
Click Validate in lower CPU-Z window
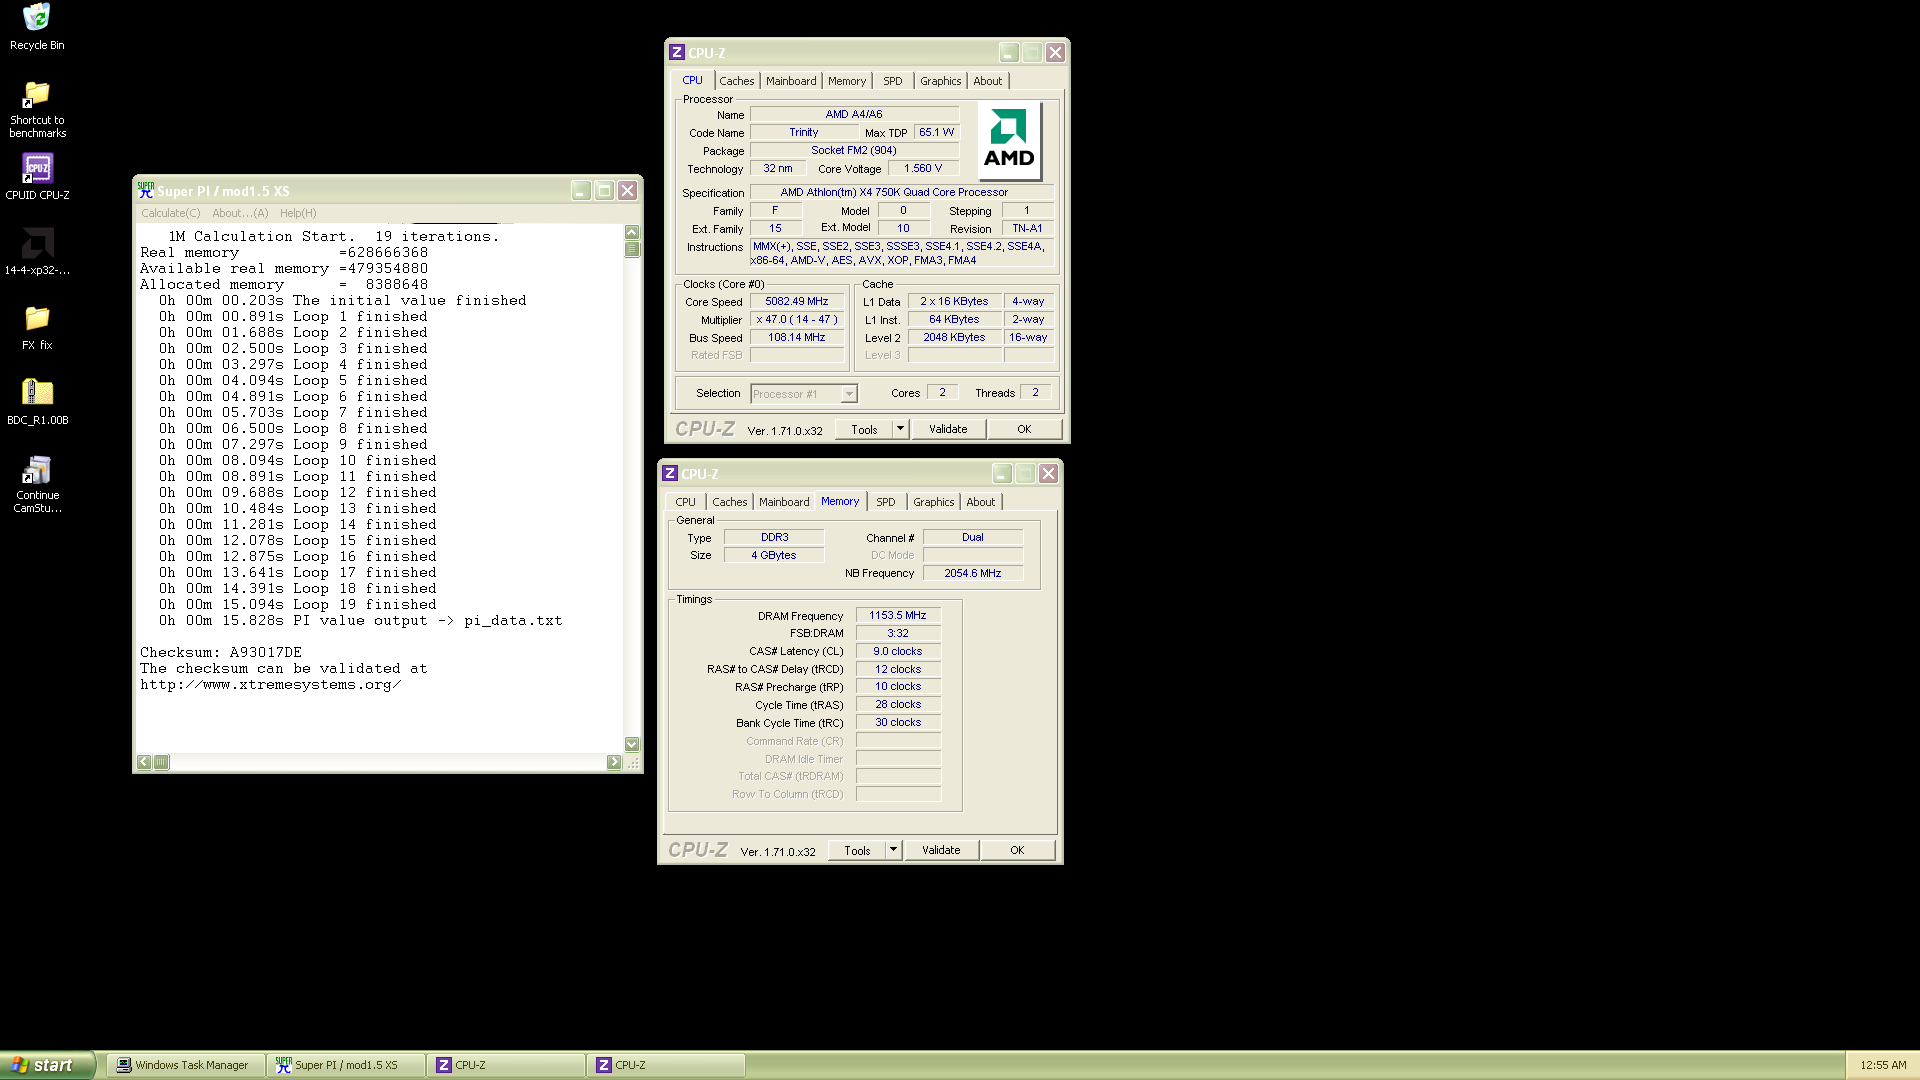941,850
